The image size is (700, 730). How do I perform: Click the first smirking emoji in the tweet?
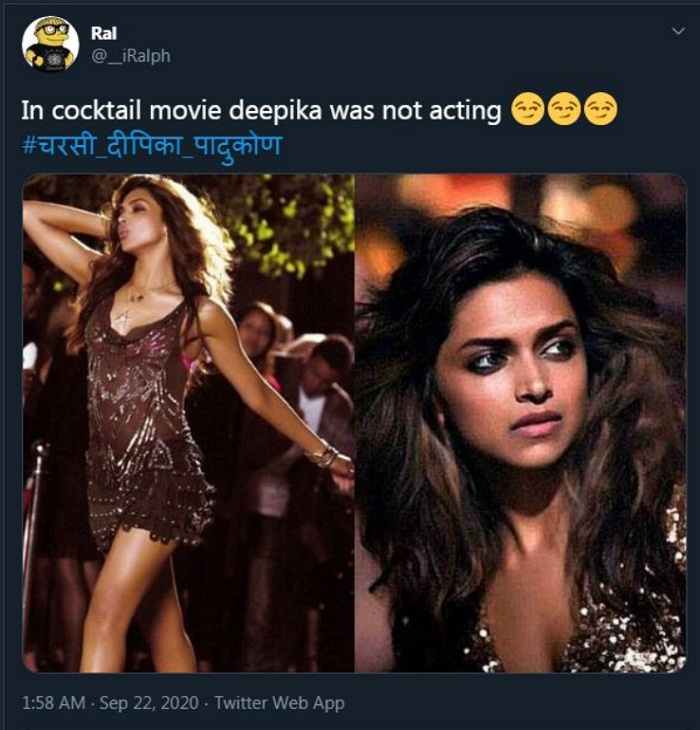click(x=526, y=110)
